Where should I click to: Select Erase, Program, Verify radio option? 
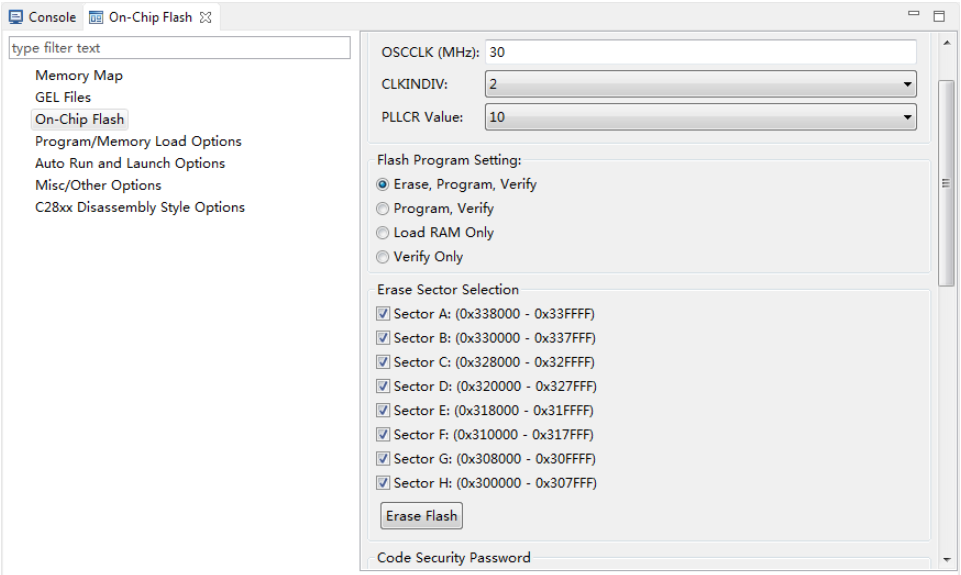(x=382, y=185)
